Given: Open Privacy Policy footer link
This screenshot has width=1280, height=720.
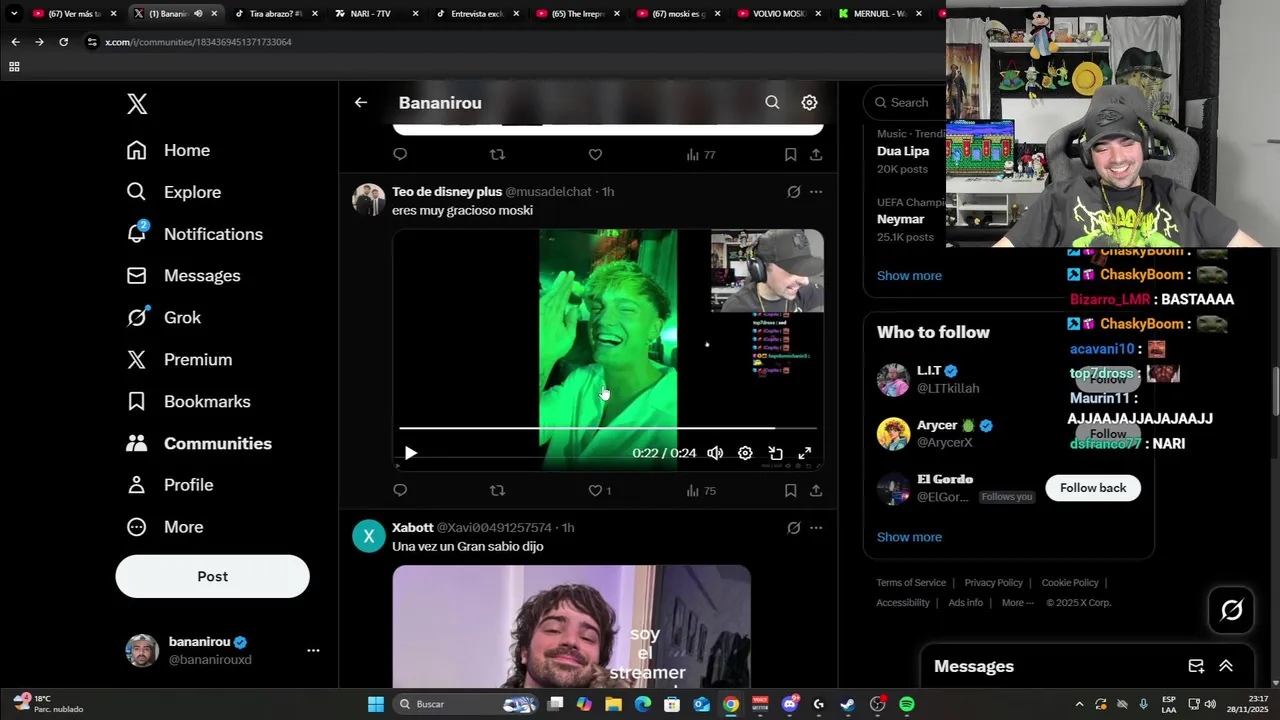Looking at the screenshot, I should (x=993, y=583).
